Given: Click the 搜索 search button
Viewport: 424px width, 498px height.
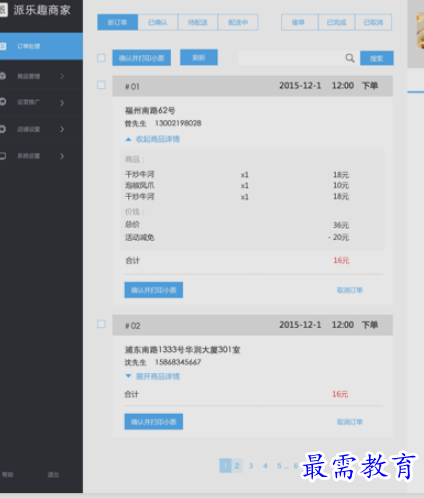Looking at the screenshot, I should tap(377, 58).
